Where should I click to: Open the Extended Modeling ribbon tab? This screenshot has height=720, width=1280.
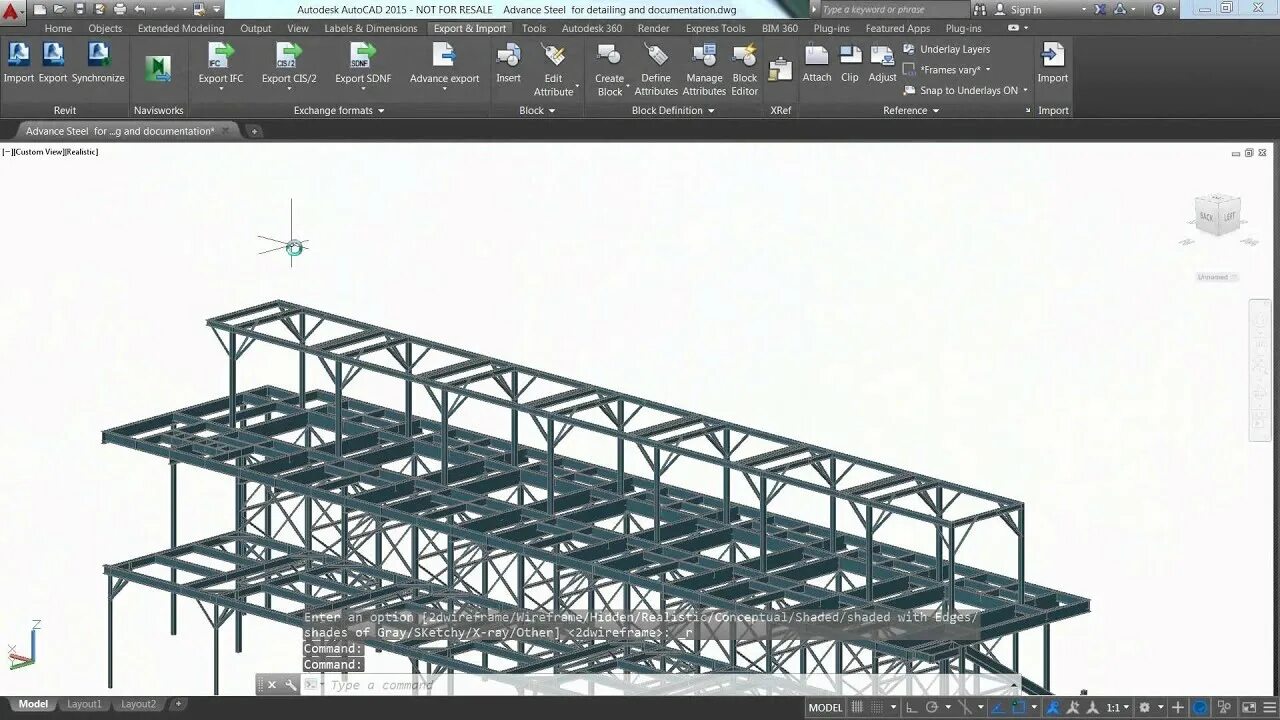(181, 28)
